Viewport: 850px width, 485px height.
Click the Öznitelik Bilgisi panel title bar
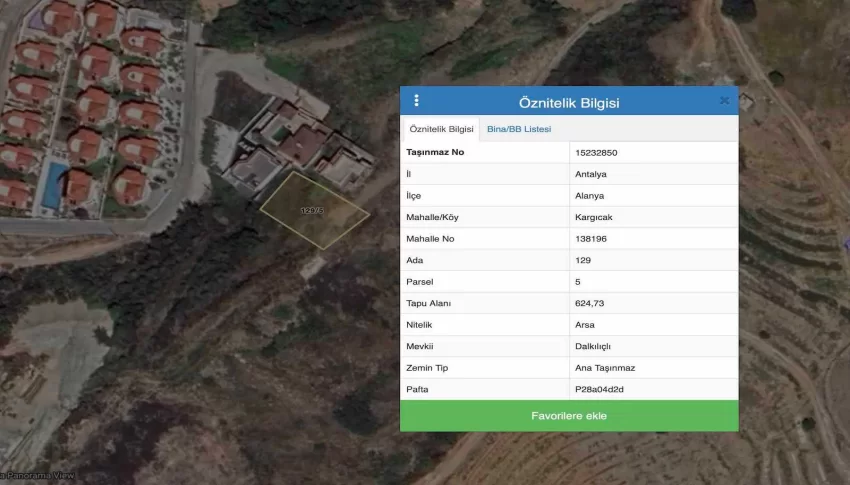(x=569, y=102)
